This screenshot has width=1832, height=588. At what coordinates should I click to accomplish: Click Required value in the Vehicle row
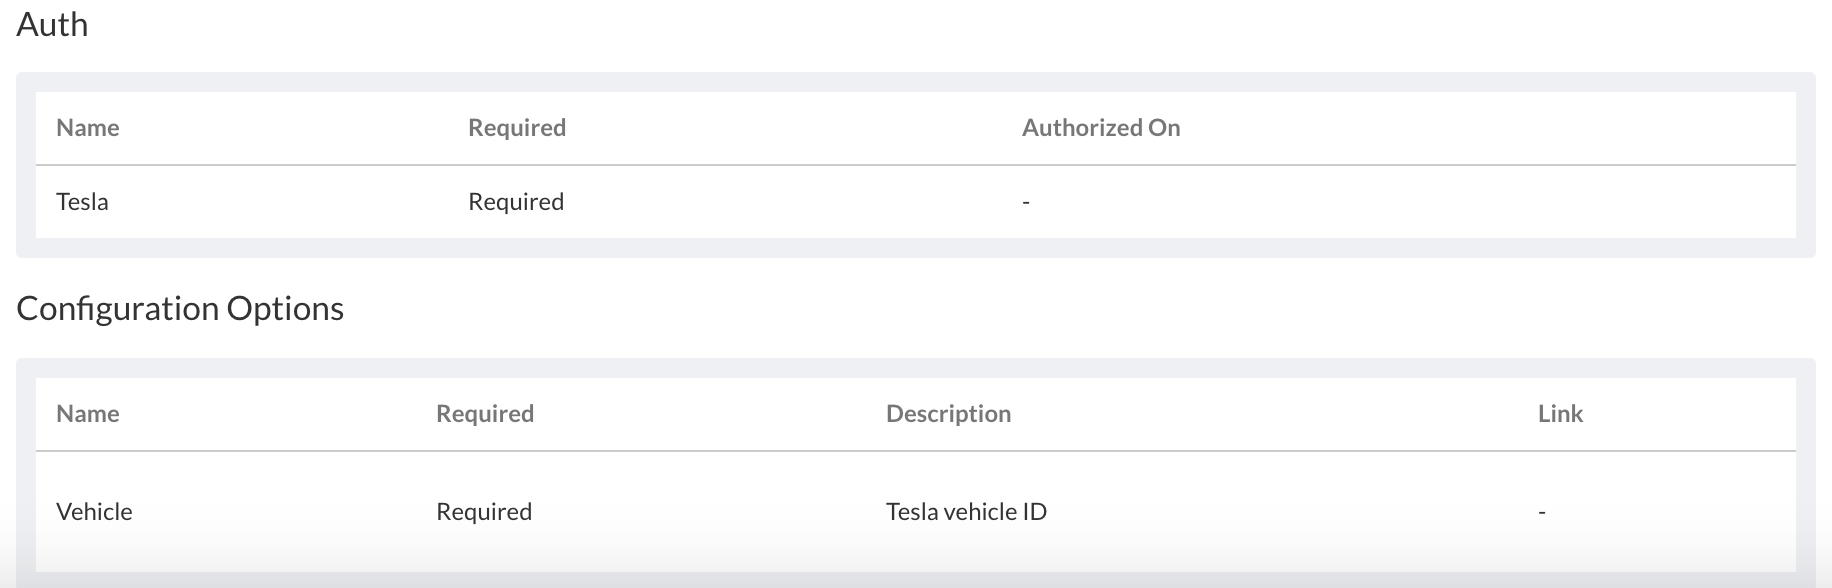click(483, 512)
